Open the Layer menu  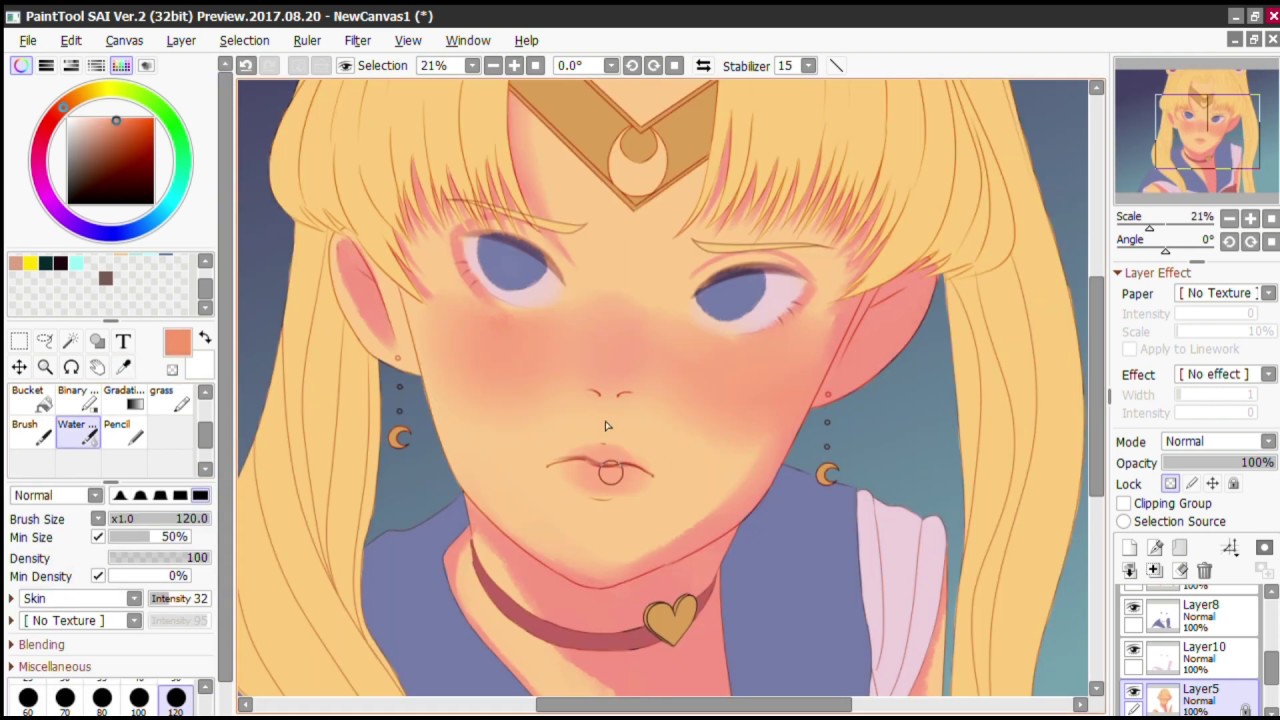pyautogui.click(x=181, y=41)
